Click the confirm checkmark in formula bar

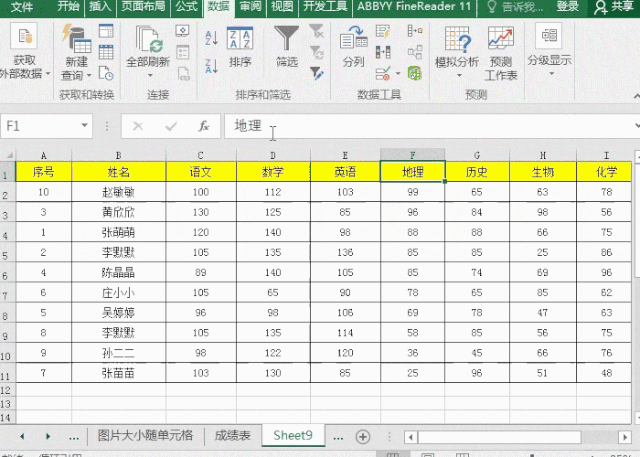(171, 126)
